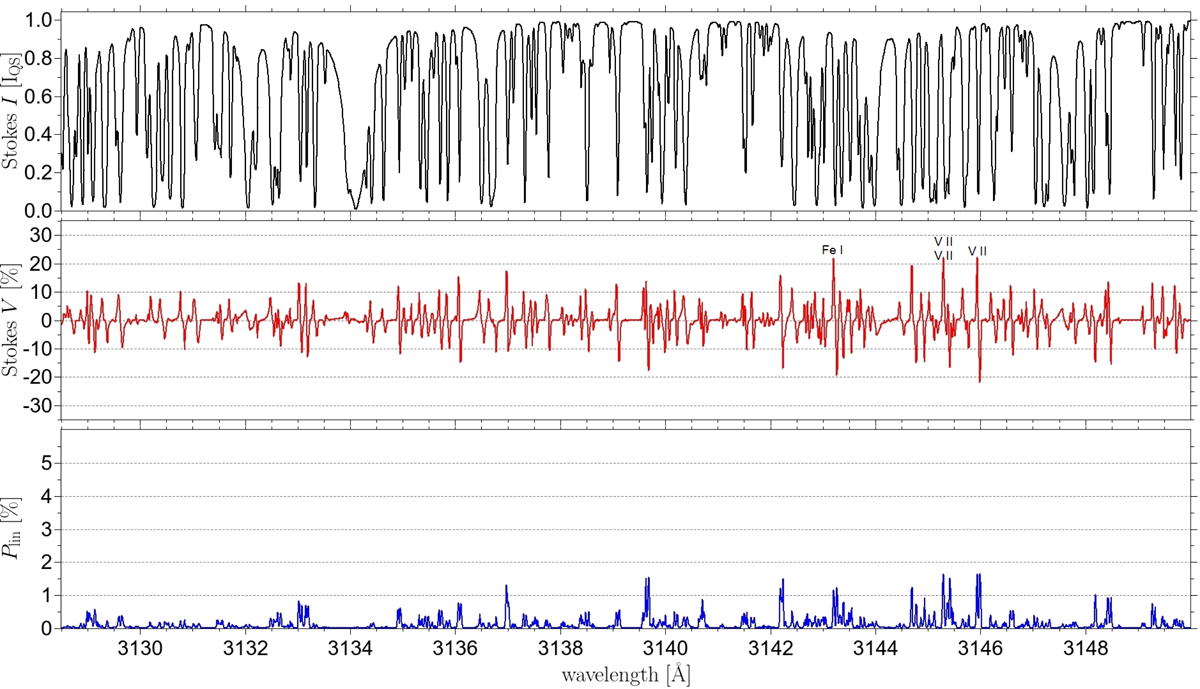The width and height of the screenshot is (1200, 689).
Task: Click the -30 tick on Stokes V axis
Action: 40,406
